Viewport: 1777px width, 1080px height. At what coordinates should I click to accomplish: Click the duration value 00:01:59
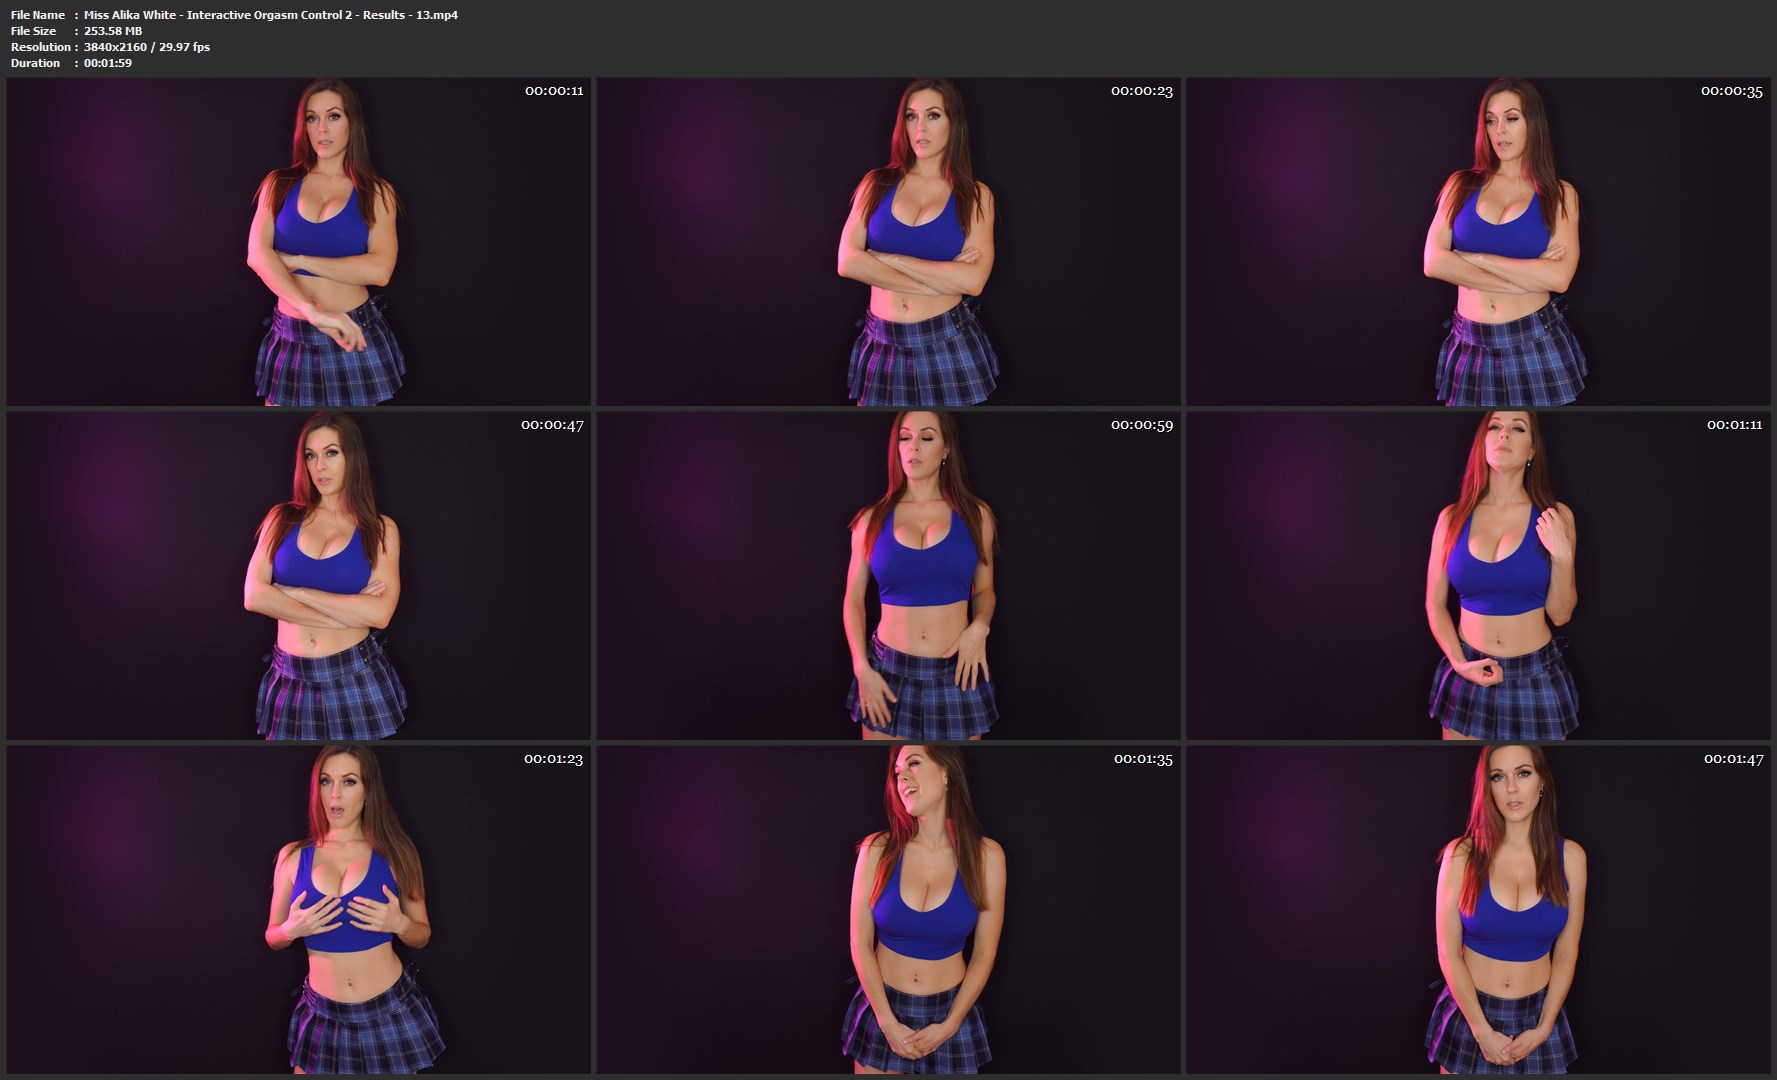[x=108, y=63]
